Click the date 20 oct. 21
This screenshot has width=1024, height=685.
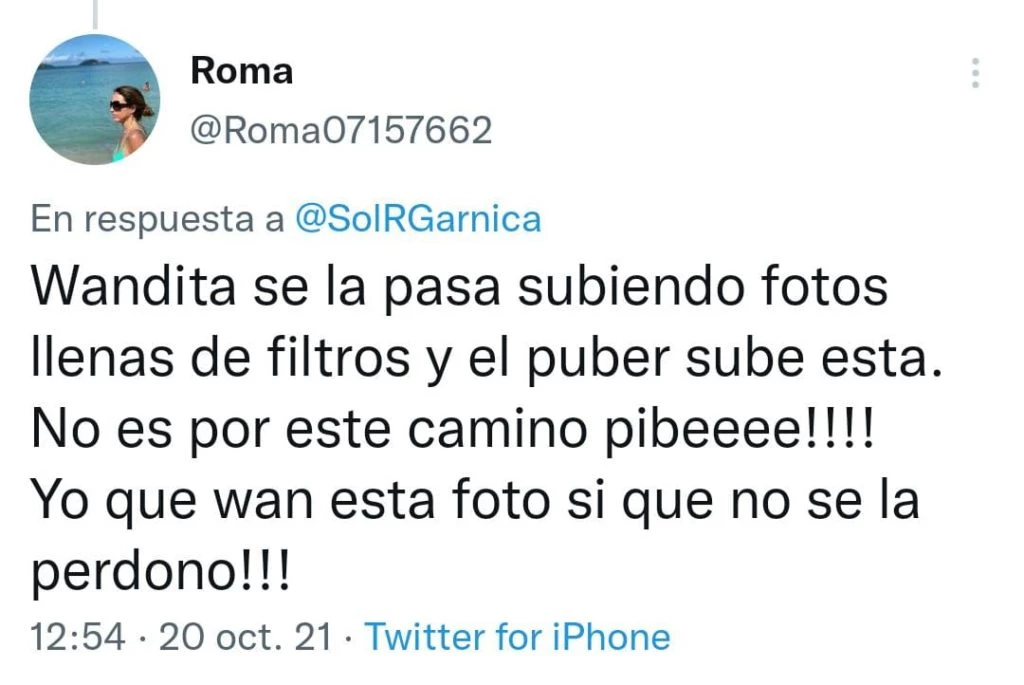click(x=246, y=636)
